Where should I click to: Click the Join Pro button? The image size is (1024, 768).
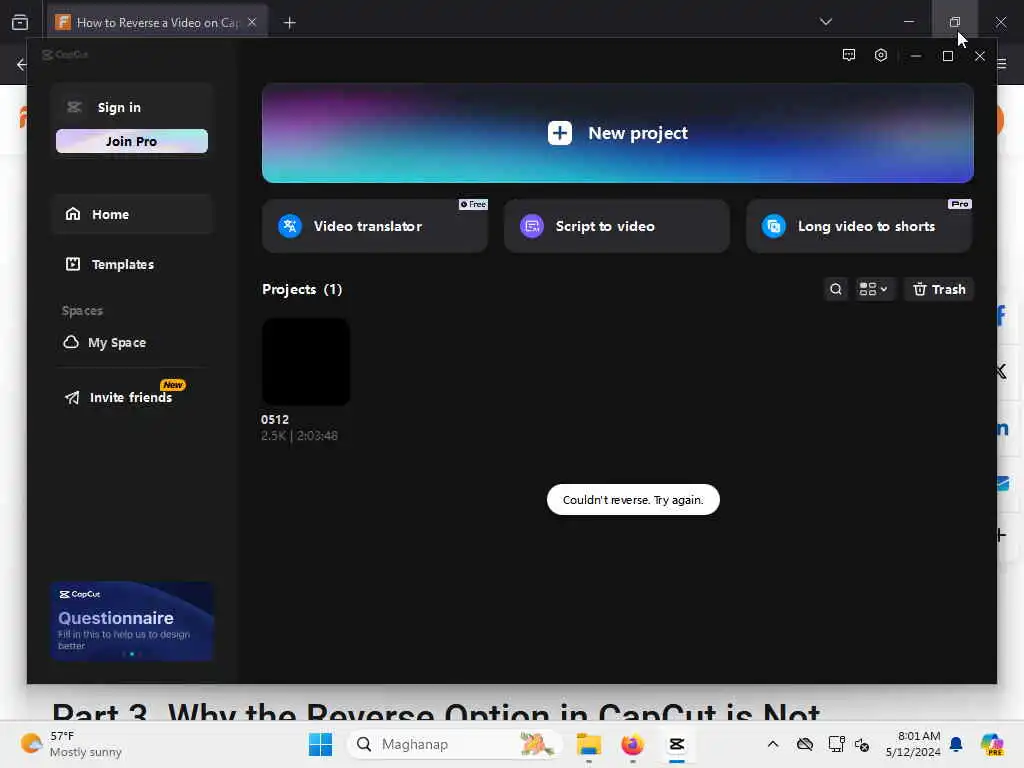(x=132, y=141)
